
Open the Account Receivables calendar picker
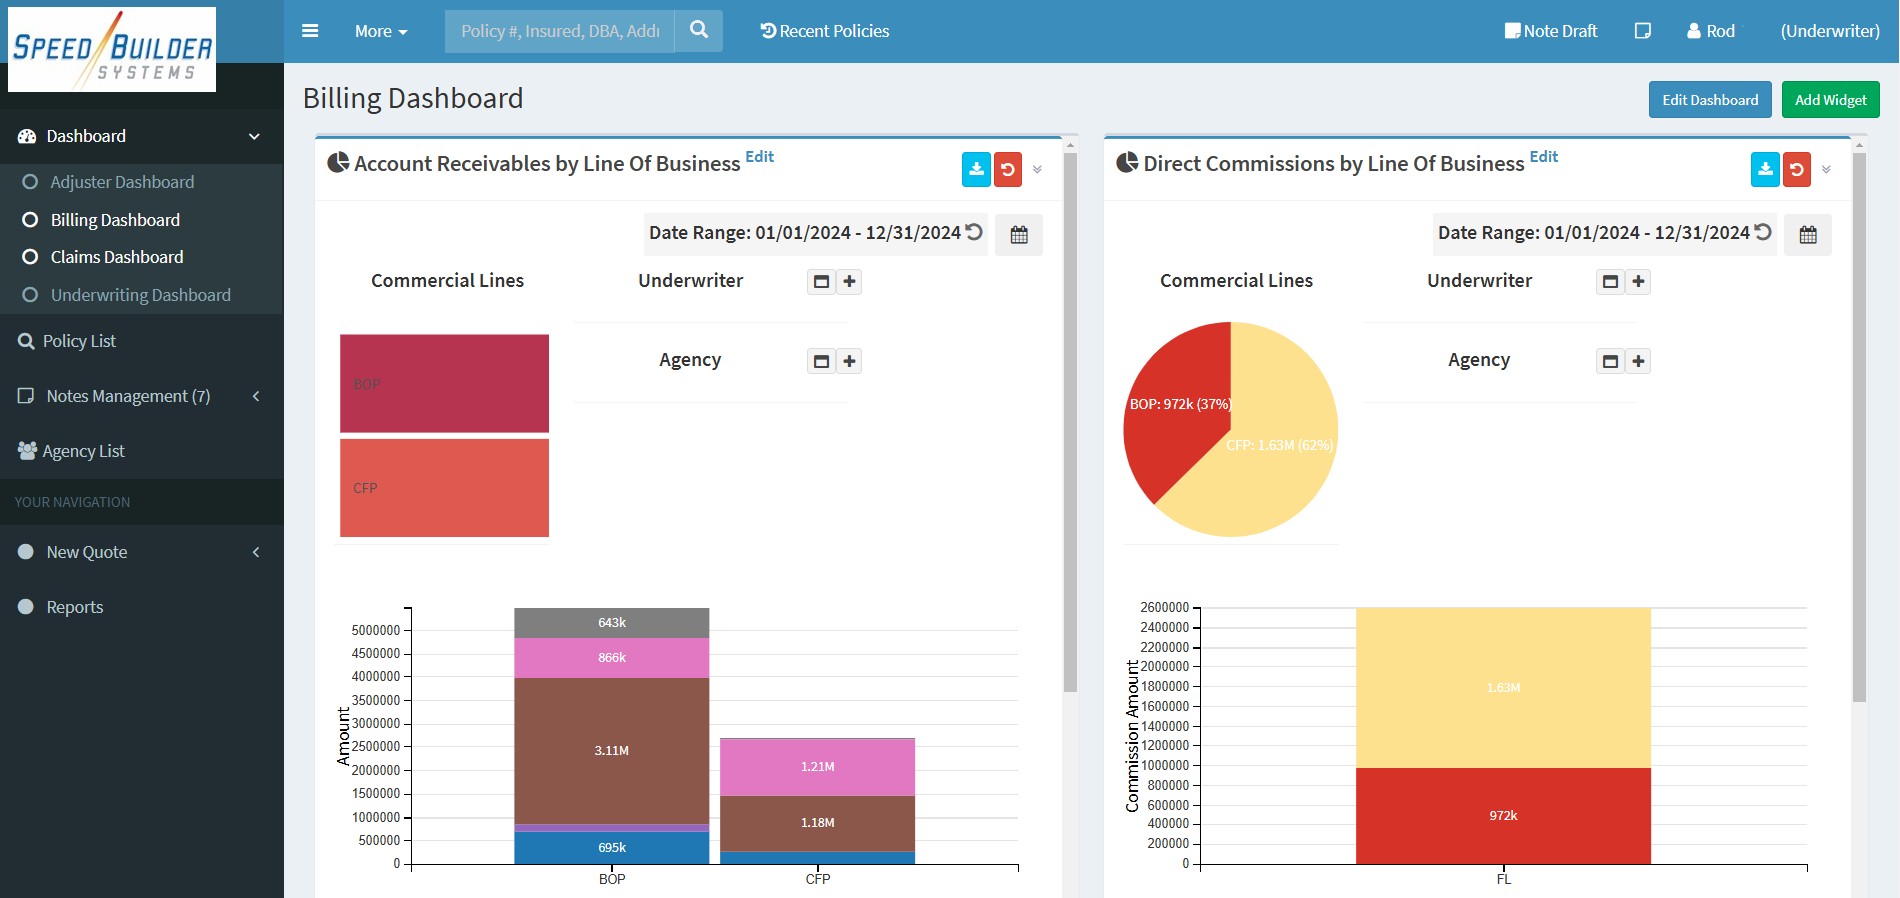1019,235
